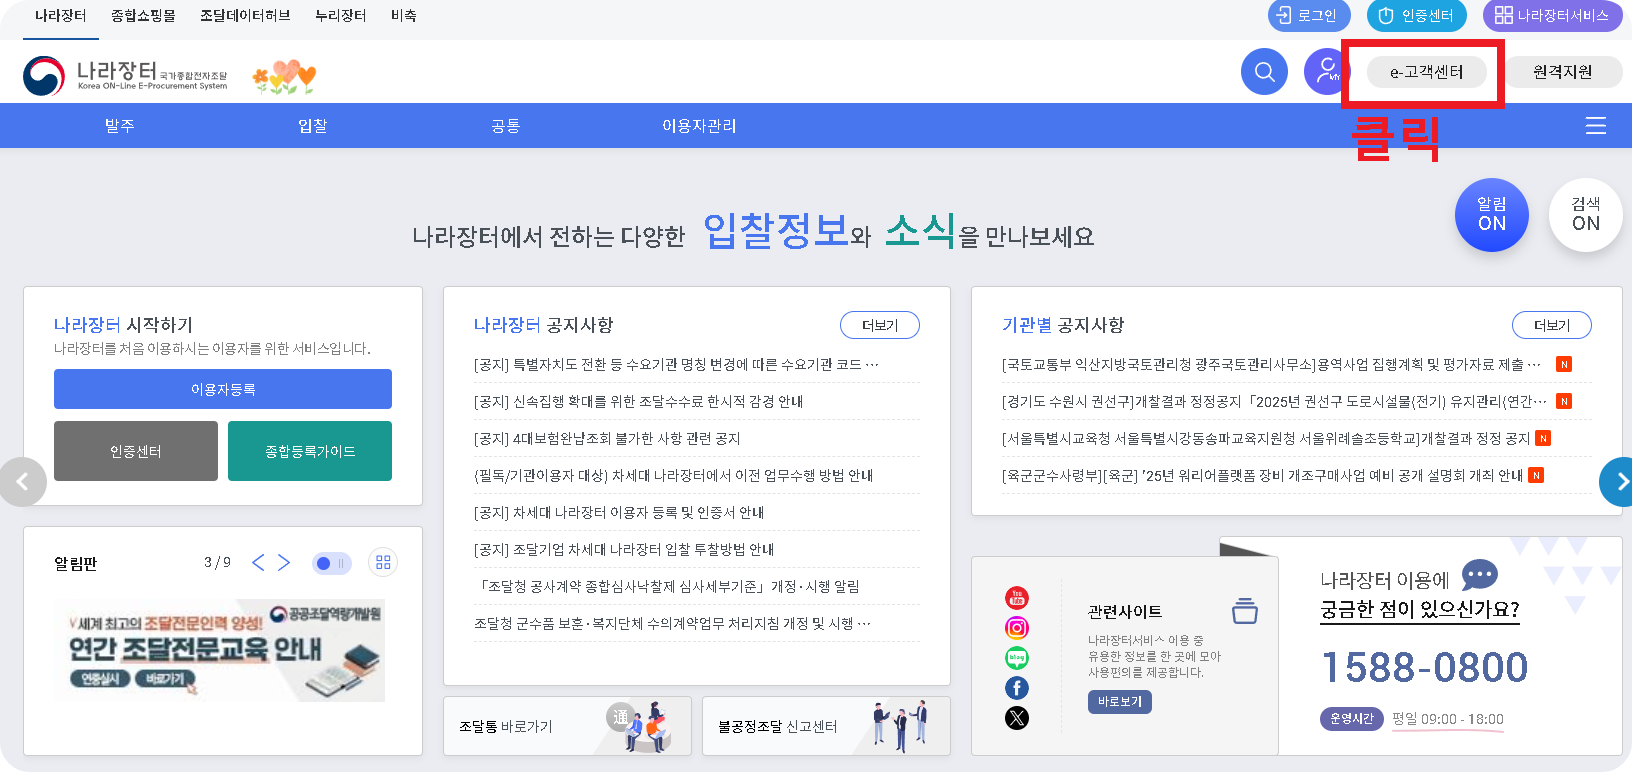Open notice about 특별자치도 전환 수요기관 명칭 변경
1632x772 pixels.
click(x=676, y=364)
